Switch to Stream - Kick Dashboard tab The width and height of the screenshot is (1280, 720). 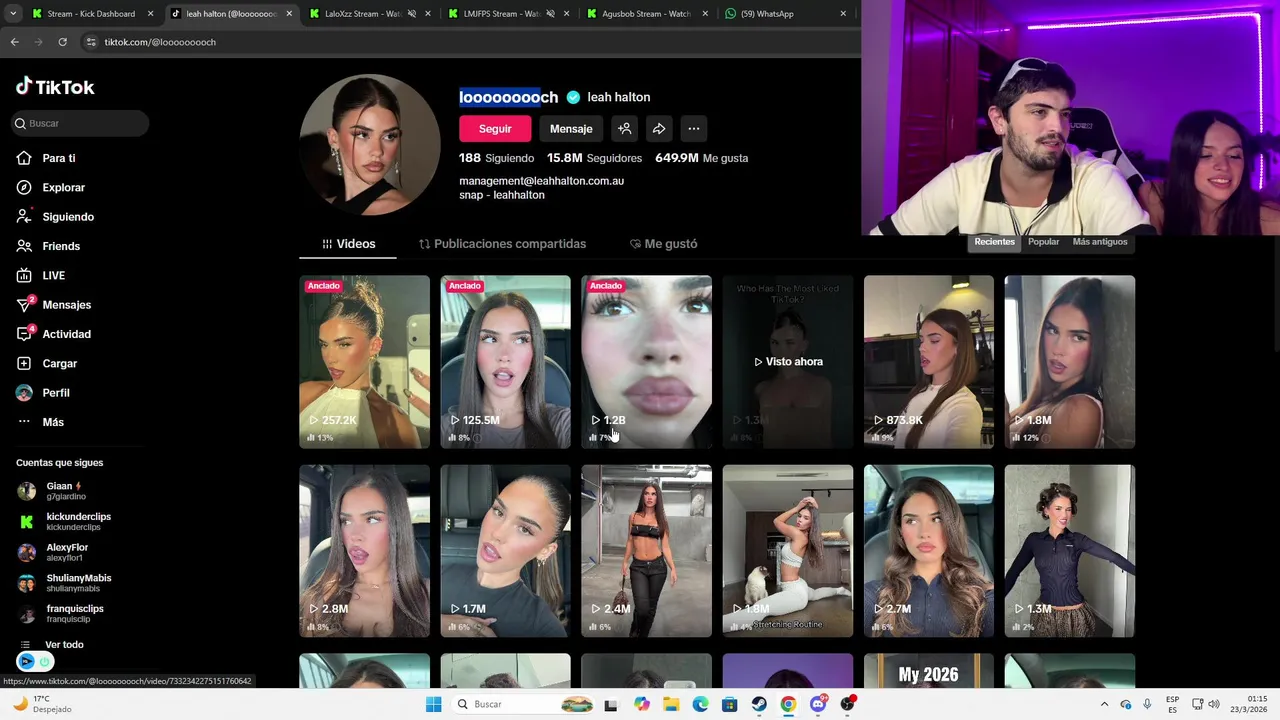[92, 14]
